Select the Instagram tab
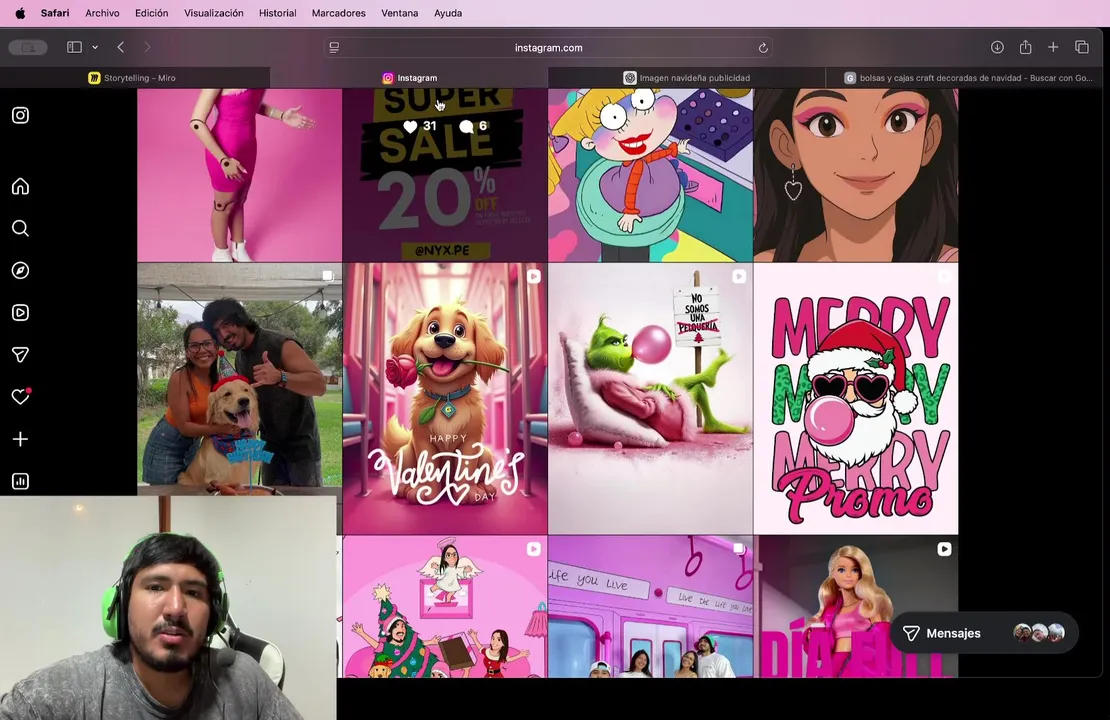The height and width of the screenshot is (720, 1110). coord(409,78)
